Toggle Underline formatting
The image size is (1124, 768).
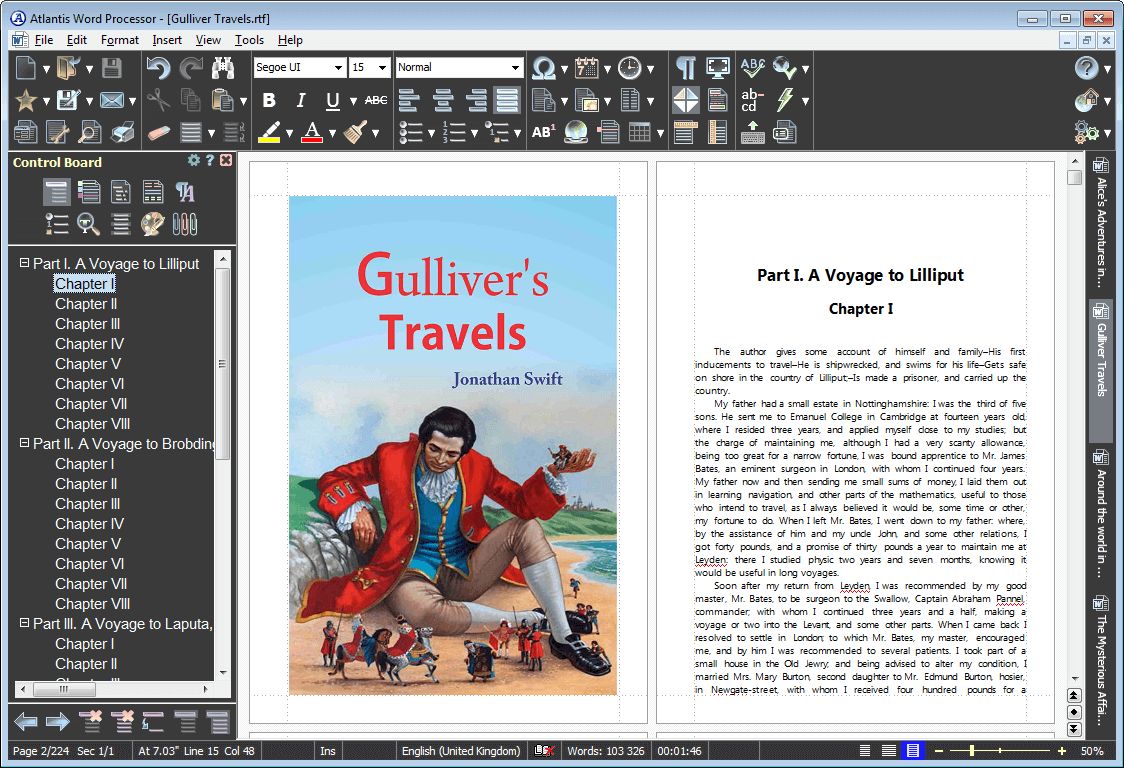click(x=333, y=100)
